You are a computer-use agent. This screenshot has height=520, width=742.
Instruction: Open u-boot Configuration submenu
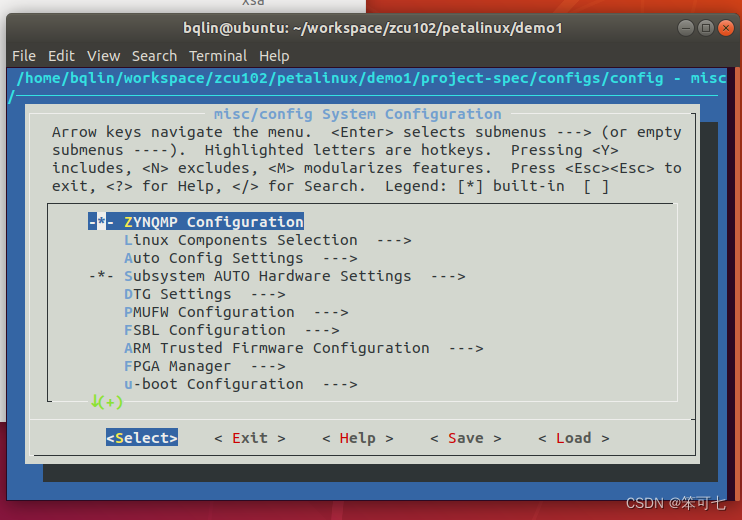click(x=240, y=384)
